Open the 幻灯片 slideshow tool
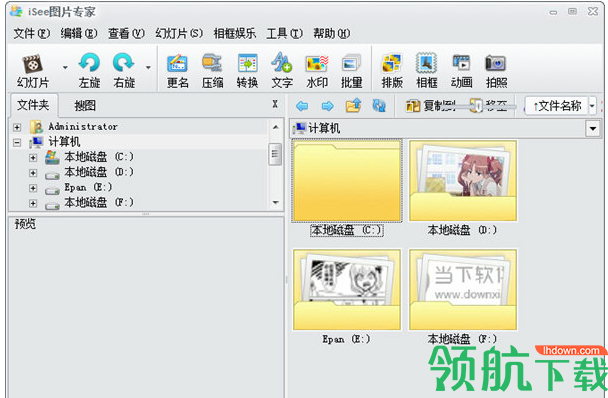608x398 pixels. pyautogui.click(x=33, y=71)
